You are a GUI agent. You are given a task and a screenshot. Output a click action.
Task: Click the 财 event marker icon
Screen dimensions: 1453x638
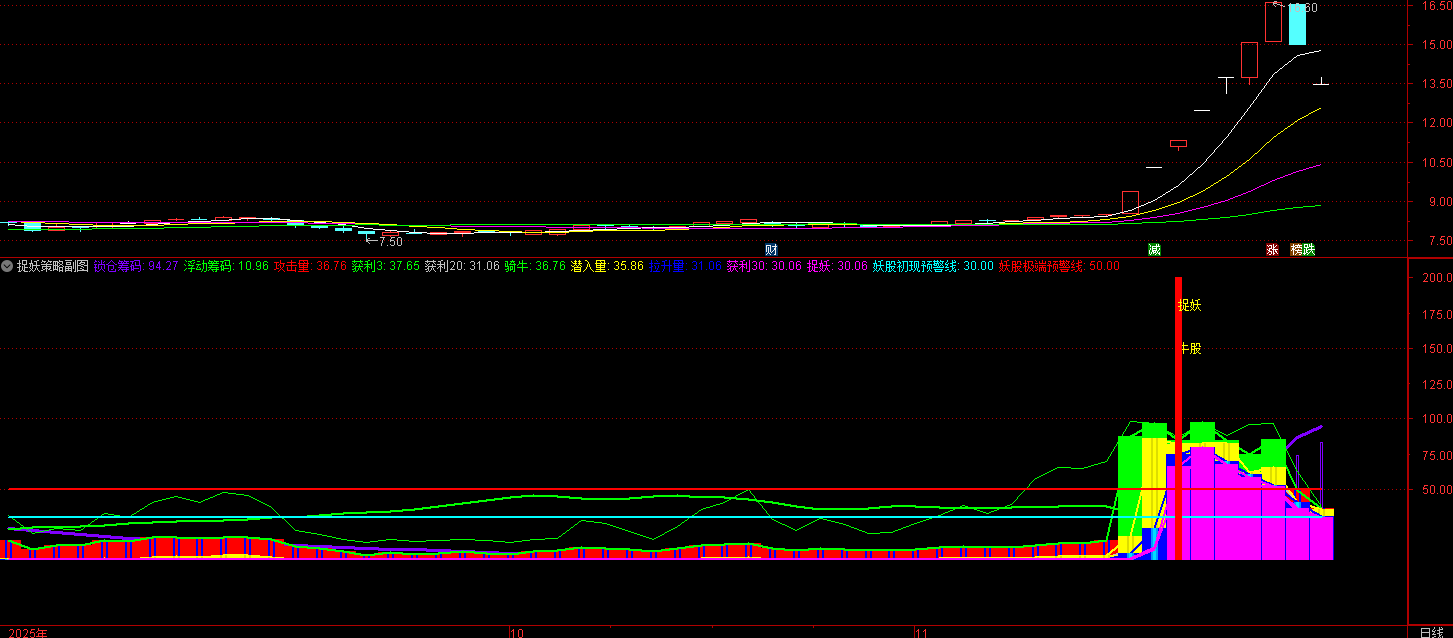[x=771, y=249]
